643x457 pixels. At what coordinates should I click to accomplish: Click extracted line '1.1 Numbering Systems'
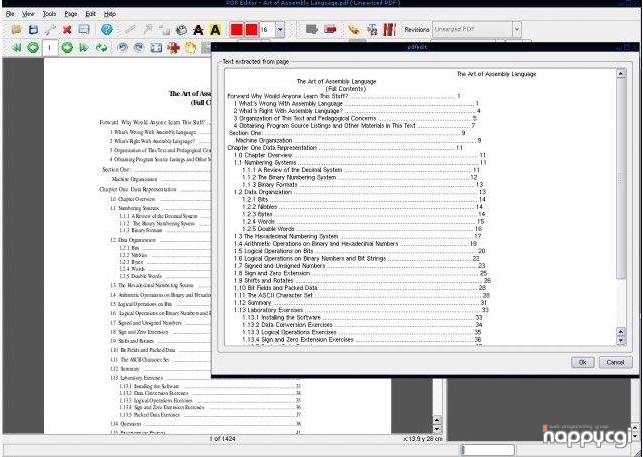(264, 162)
